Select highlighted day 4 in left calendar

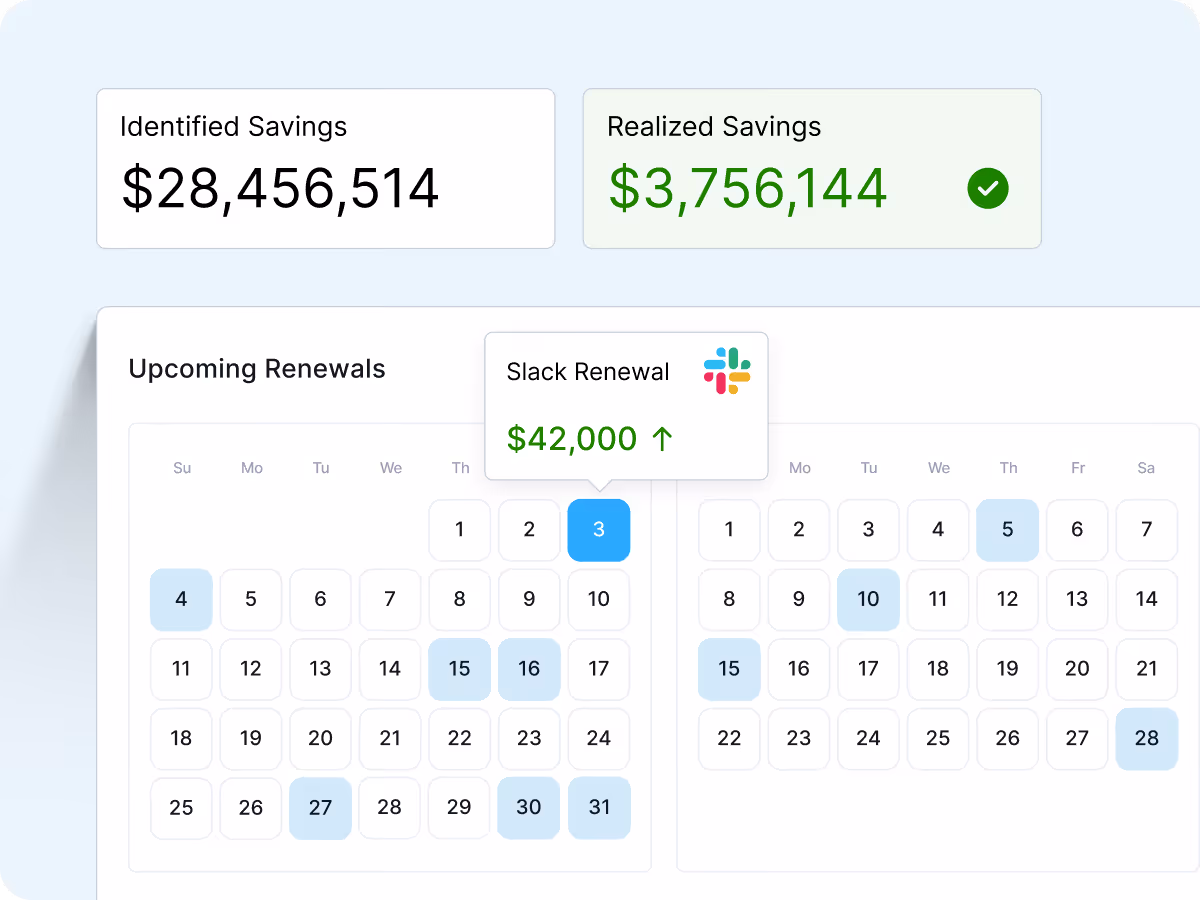(x=181, y=600)
